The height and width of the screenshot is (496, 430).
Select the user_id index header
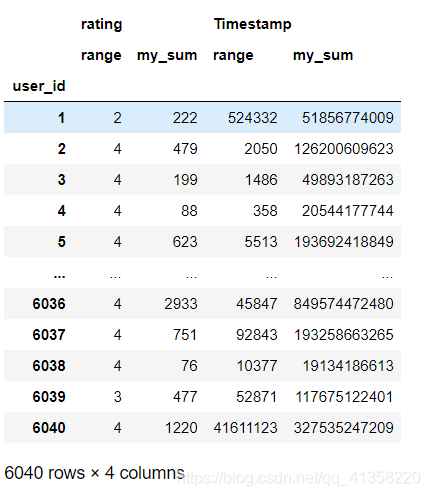pos(39,86)
